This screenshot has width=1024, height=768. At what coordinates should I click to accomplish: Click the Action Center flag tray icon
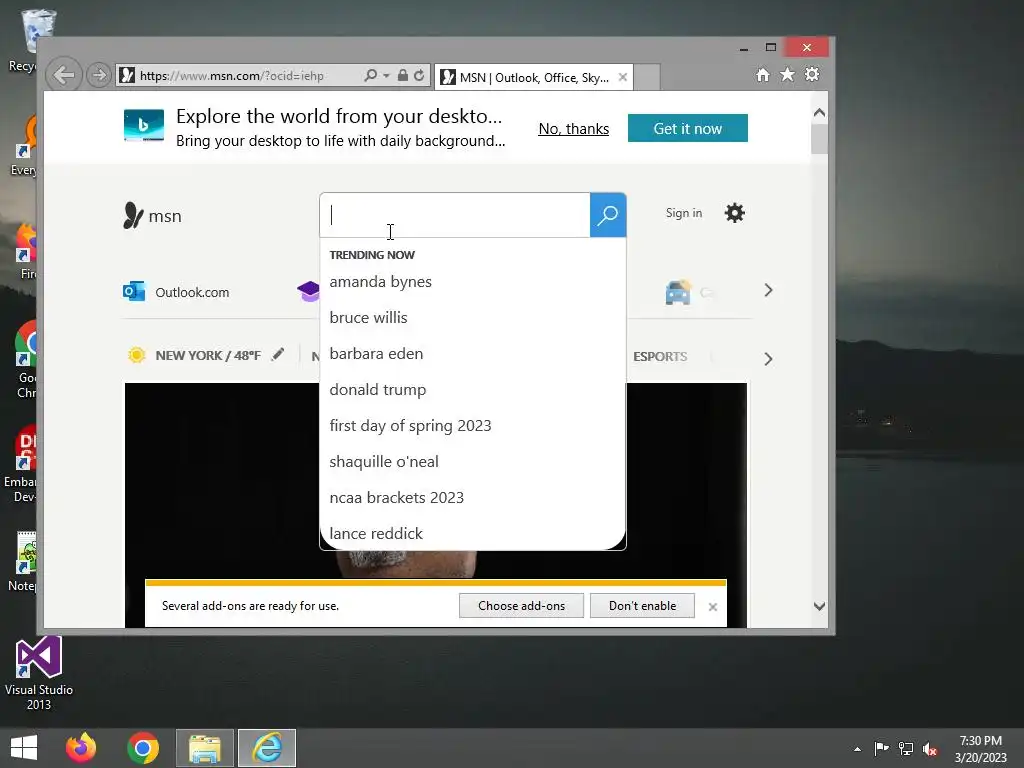click(881, 748)
